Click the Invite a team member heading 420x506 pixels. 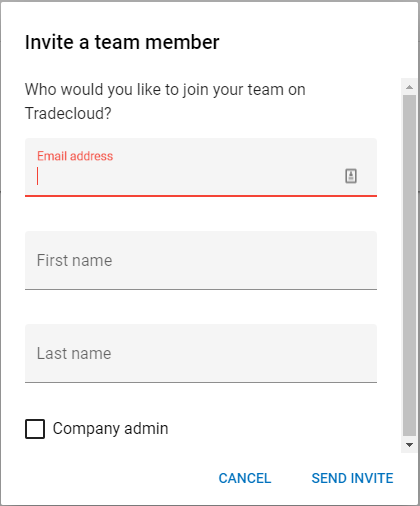(x=122, y=42)
